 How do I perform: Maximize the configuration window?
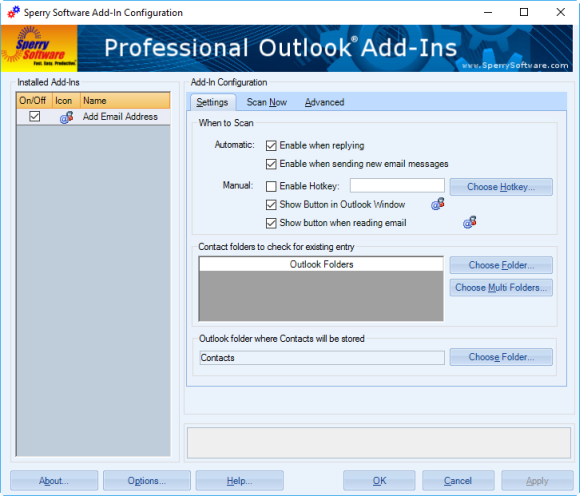(x=524, y=12)
